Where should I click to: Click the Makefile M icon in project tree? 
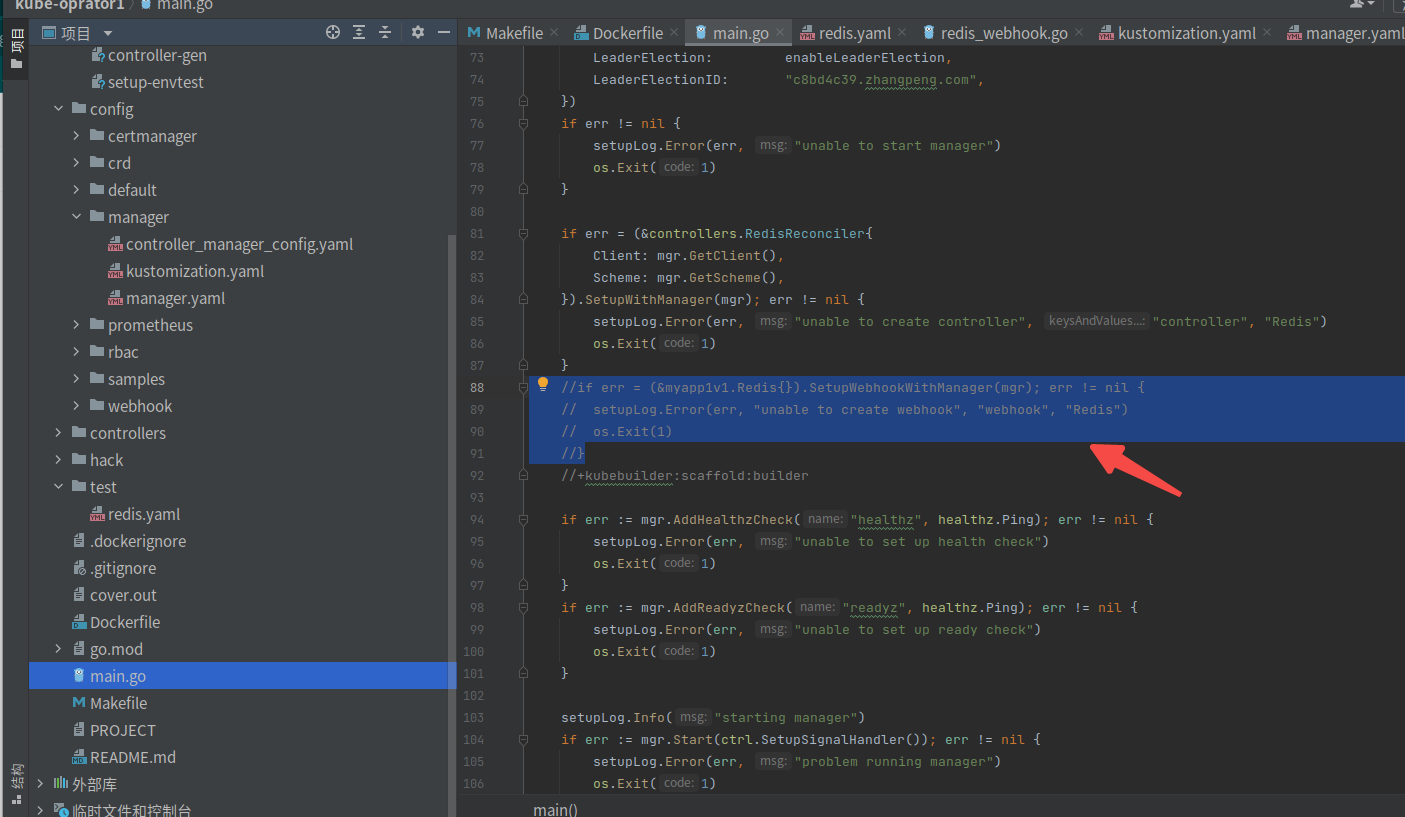point(79,703)
